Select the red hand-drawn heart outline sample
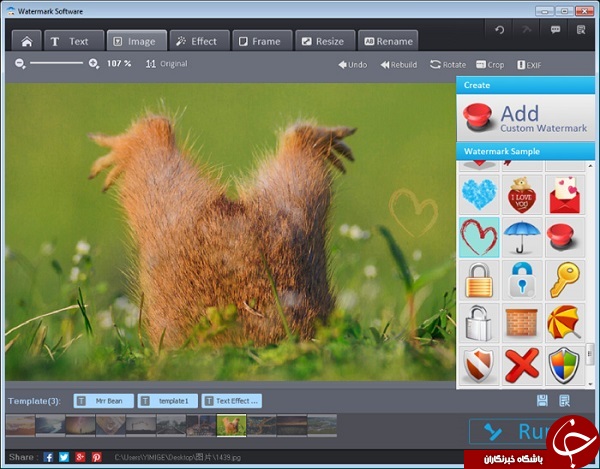Viewport: 600px width, 469px height. [x=479, y=238]
